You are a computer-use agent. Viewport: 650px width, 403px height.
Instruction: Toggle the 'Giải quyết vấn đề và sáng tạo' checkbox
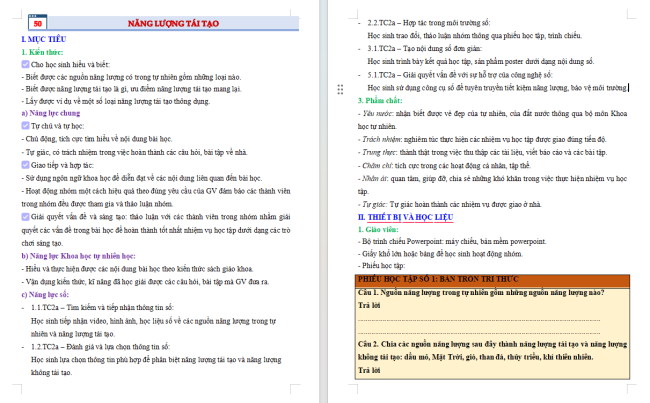tap(25, 216)
